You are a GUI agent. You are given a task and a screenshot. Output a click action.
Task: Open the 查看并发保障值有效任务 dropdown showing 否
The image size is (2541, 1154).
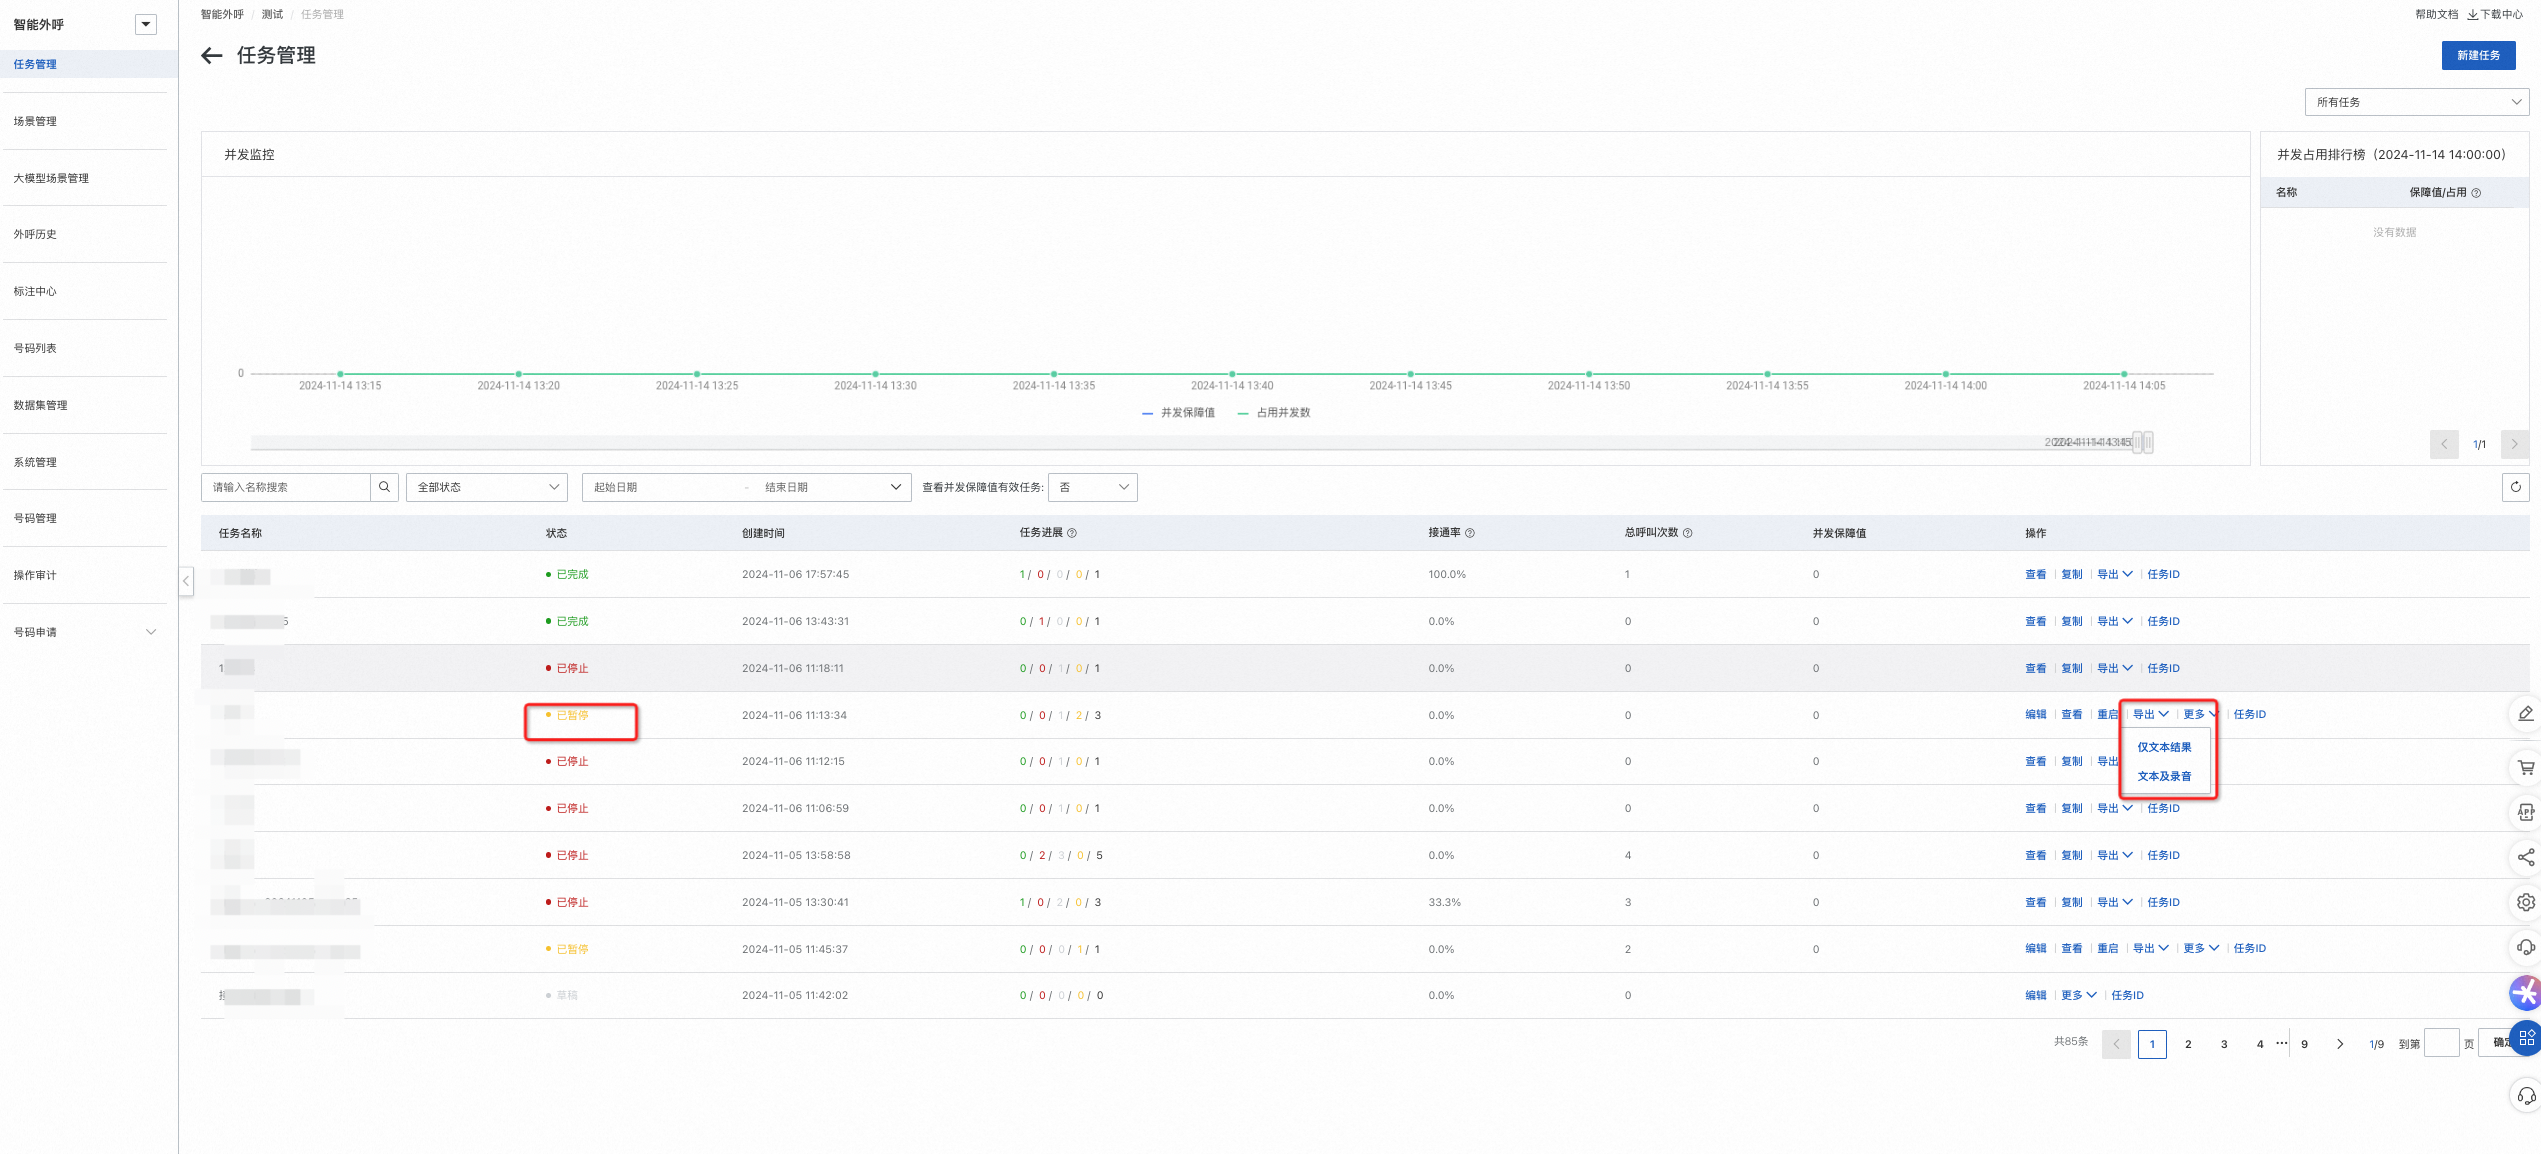point(1093,487)
